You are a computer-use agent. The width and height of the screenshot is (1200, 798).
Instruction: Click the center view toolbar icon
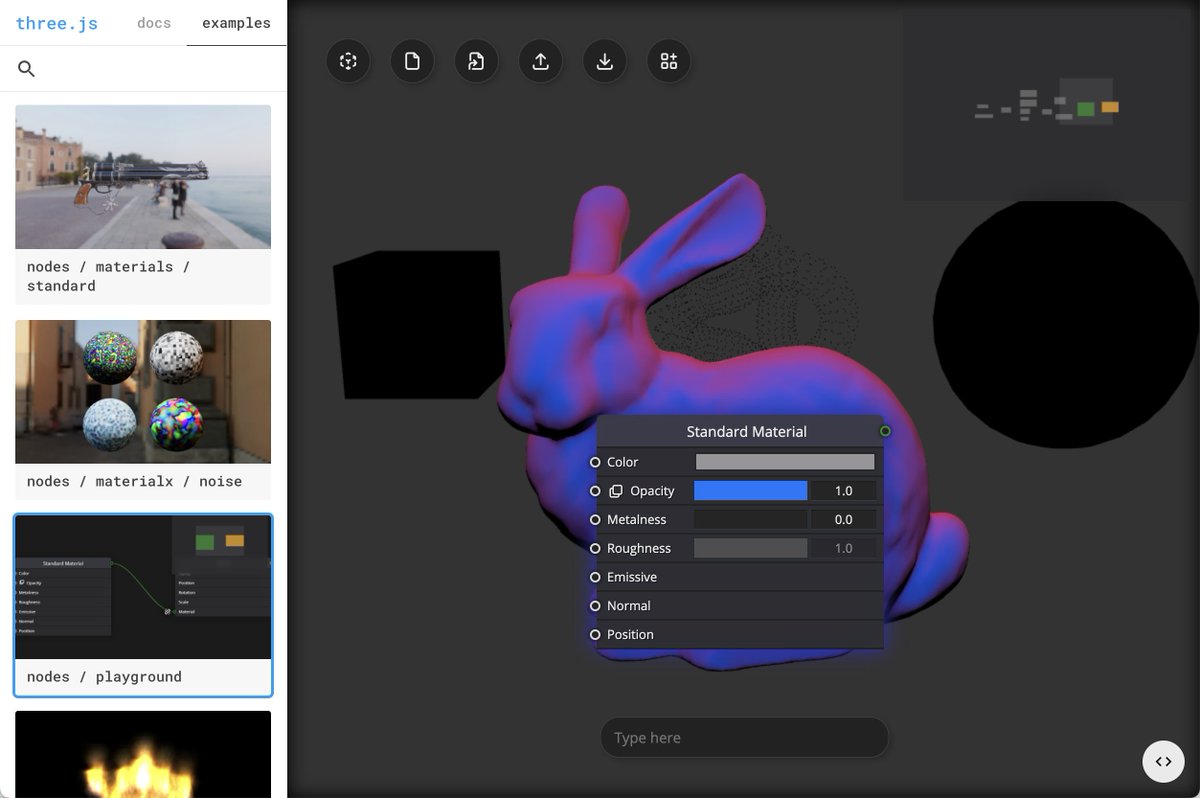pos(348,61)
